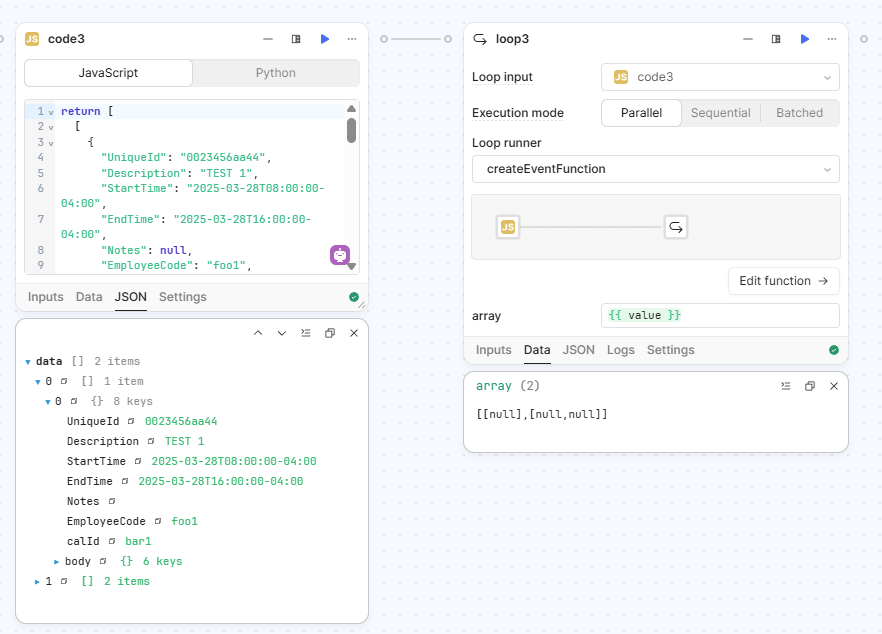Image resolution: width=882 pixels, height=634 pixels.
Task: Toggle format icon in loop3 array panel
Action: 786,386
